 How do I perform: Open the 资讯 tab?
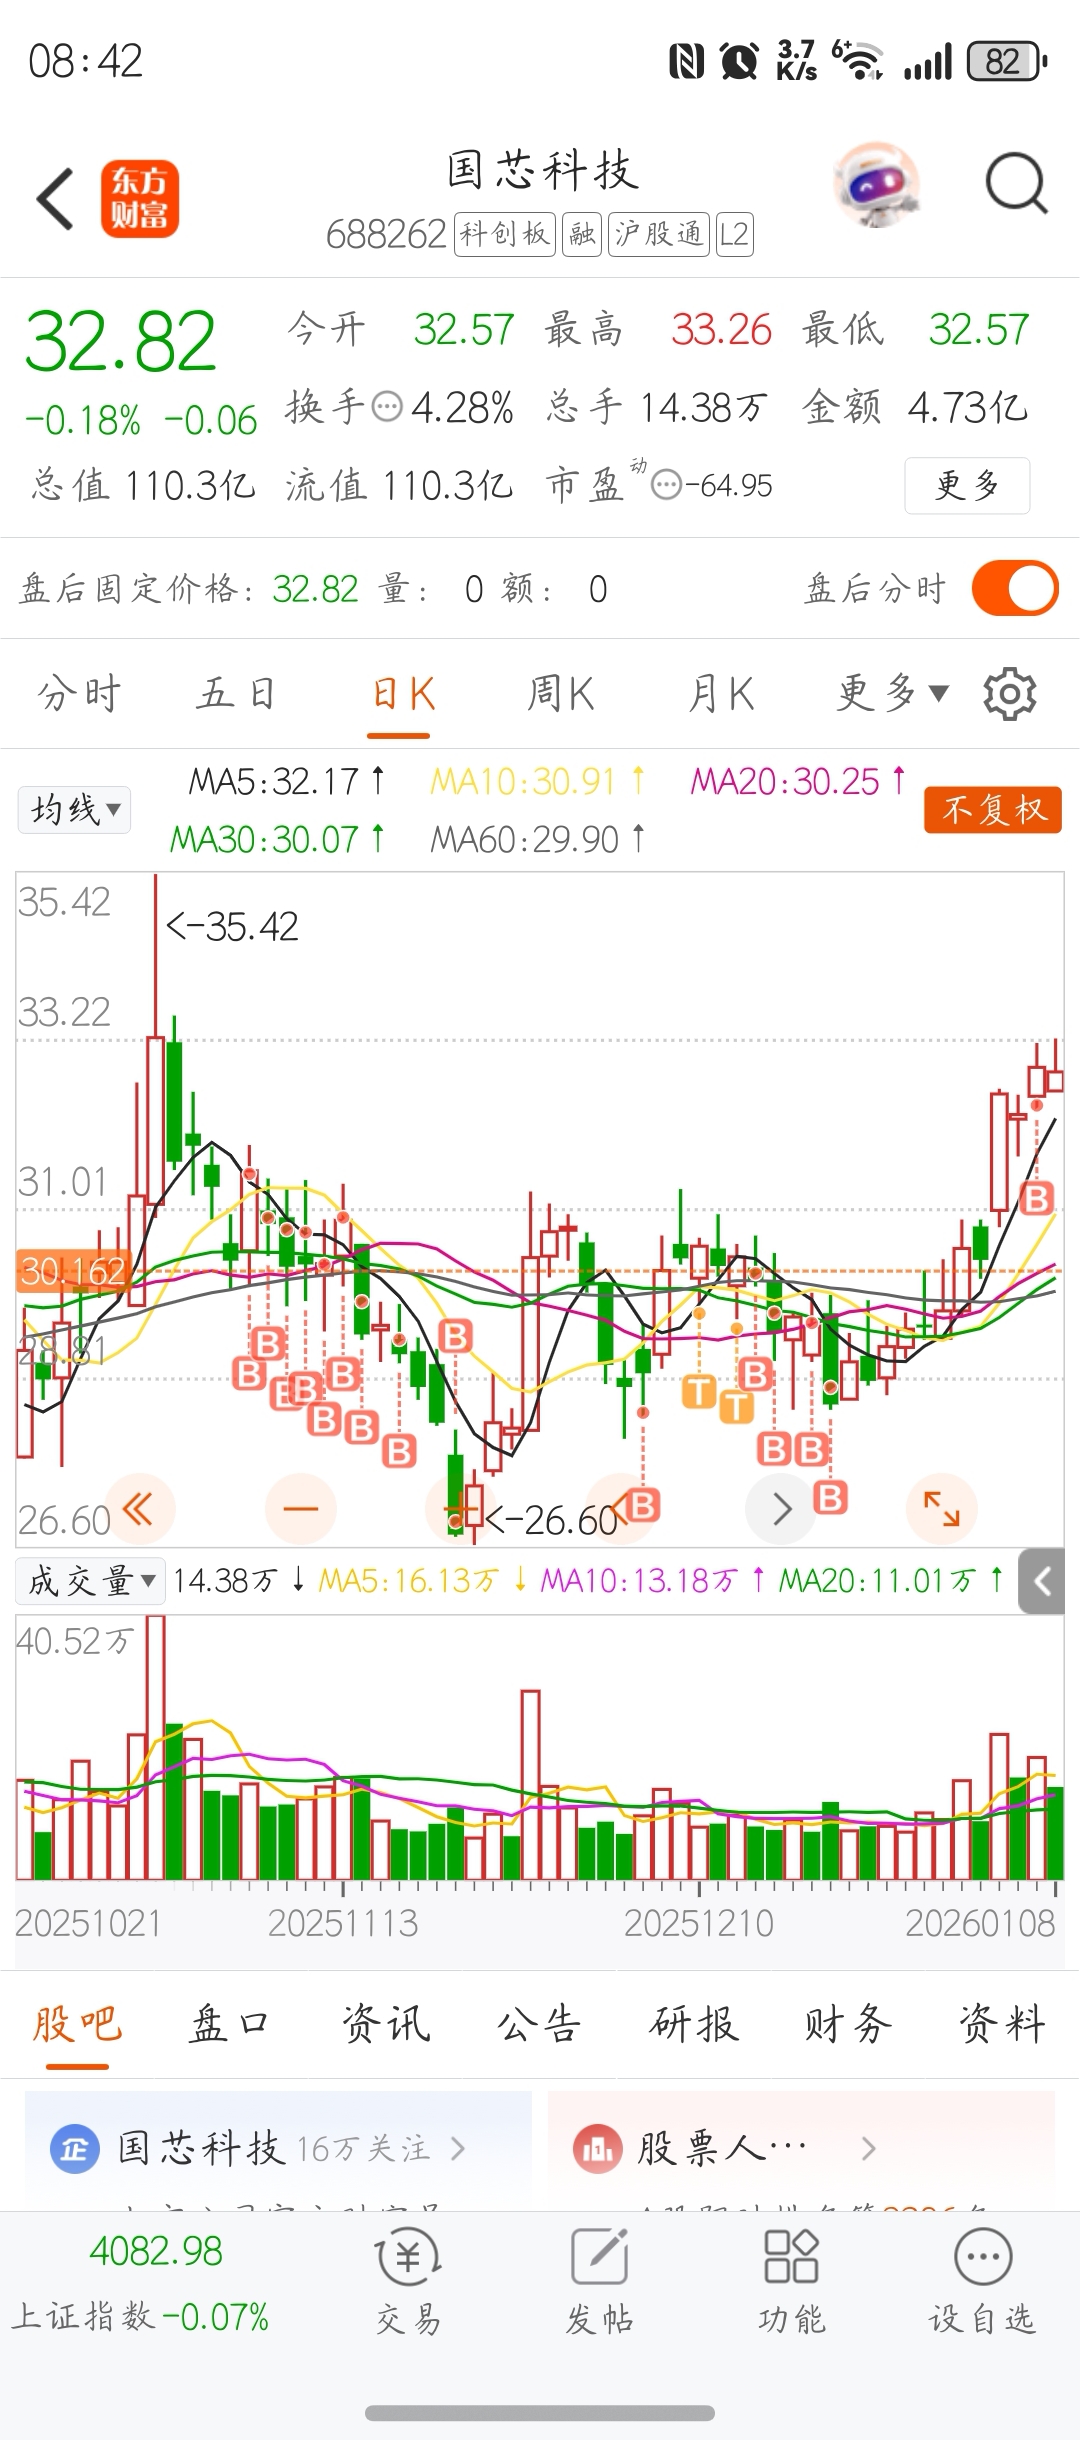[x=386, y=2024]
